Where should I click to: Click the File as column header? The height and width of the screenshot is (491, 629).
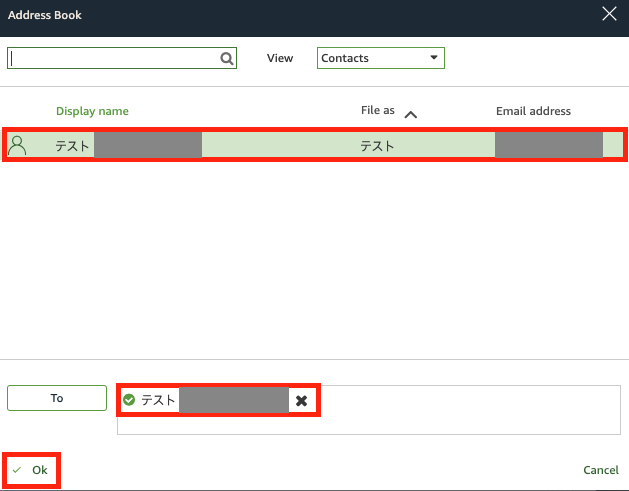pyautogui.click(x=377, y=111)
